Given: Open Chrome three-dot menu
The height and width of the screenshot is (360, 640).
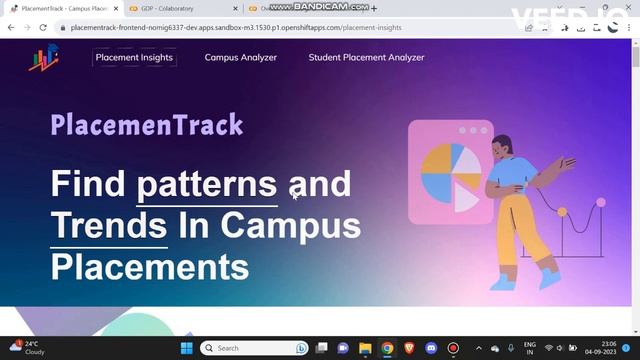Looking at the screenshot, I should [x=629, y=27].
